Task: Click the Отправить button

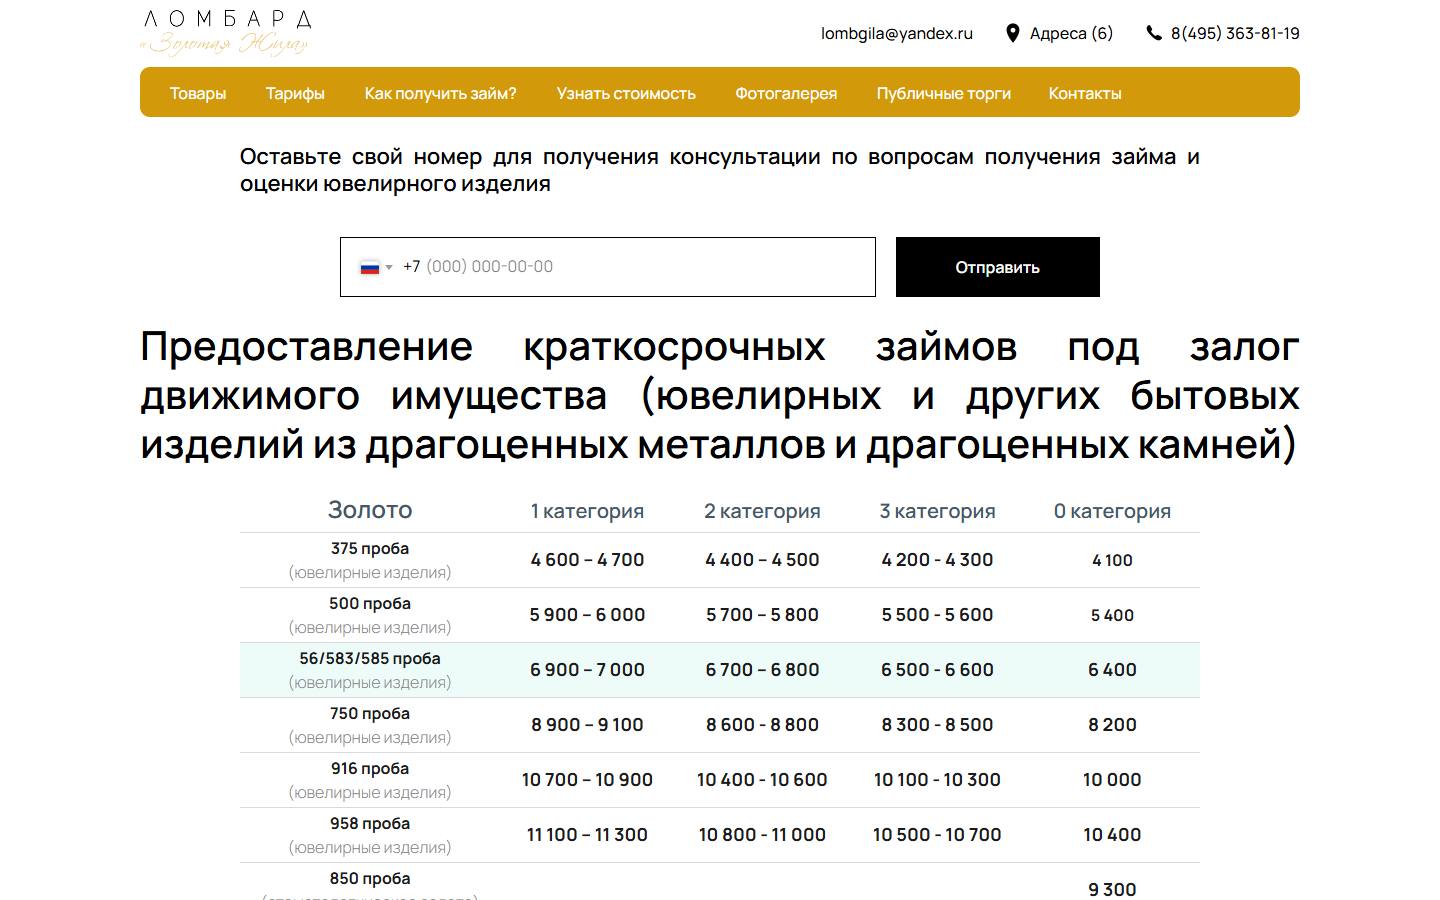Action: click(998, 267)
